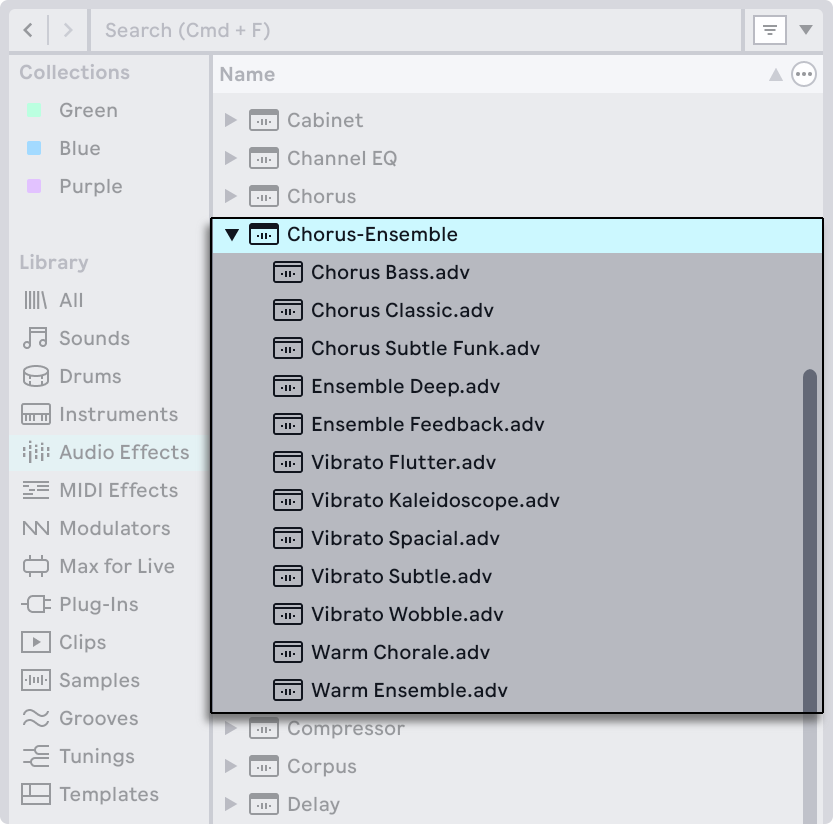Go forward with the right arrow button
This screenshot has height=824, width=833.
coord(68,30)
